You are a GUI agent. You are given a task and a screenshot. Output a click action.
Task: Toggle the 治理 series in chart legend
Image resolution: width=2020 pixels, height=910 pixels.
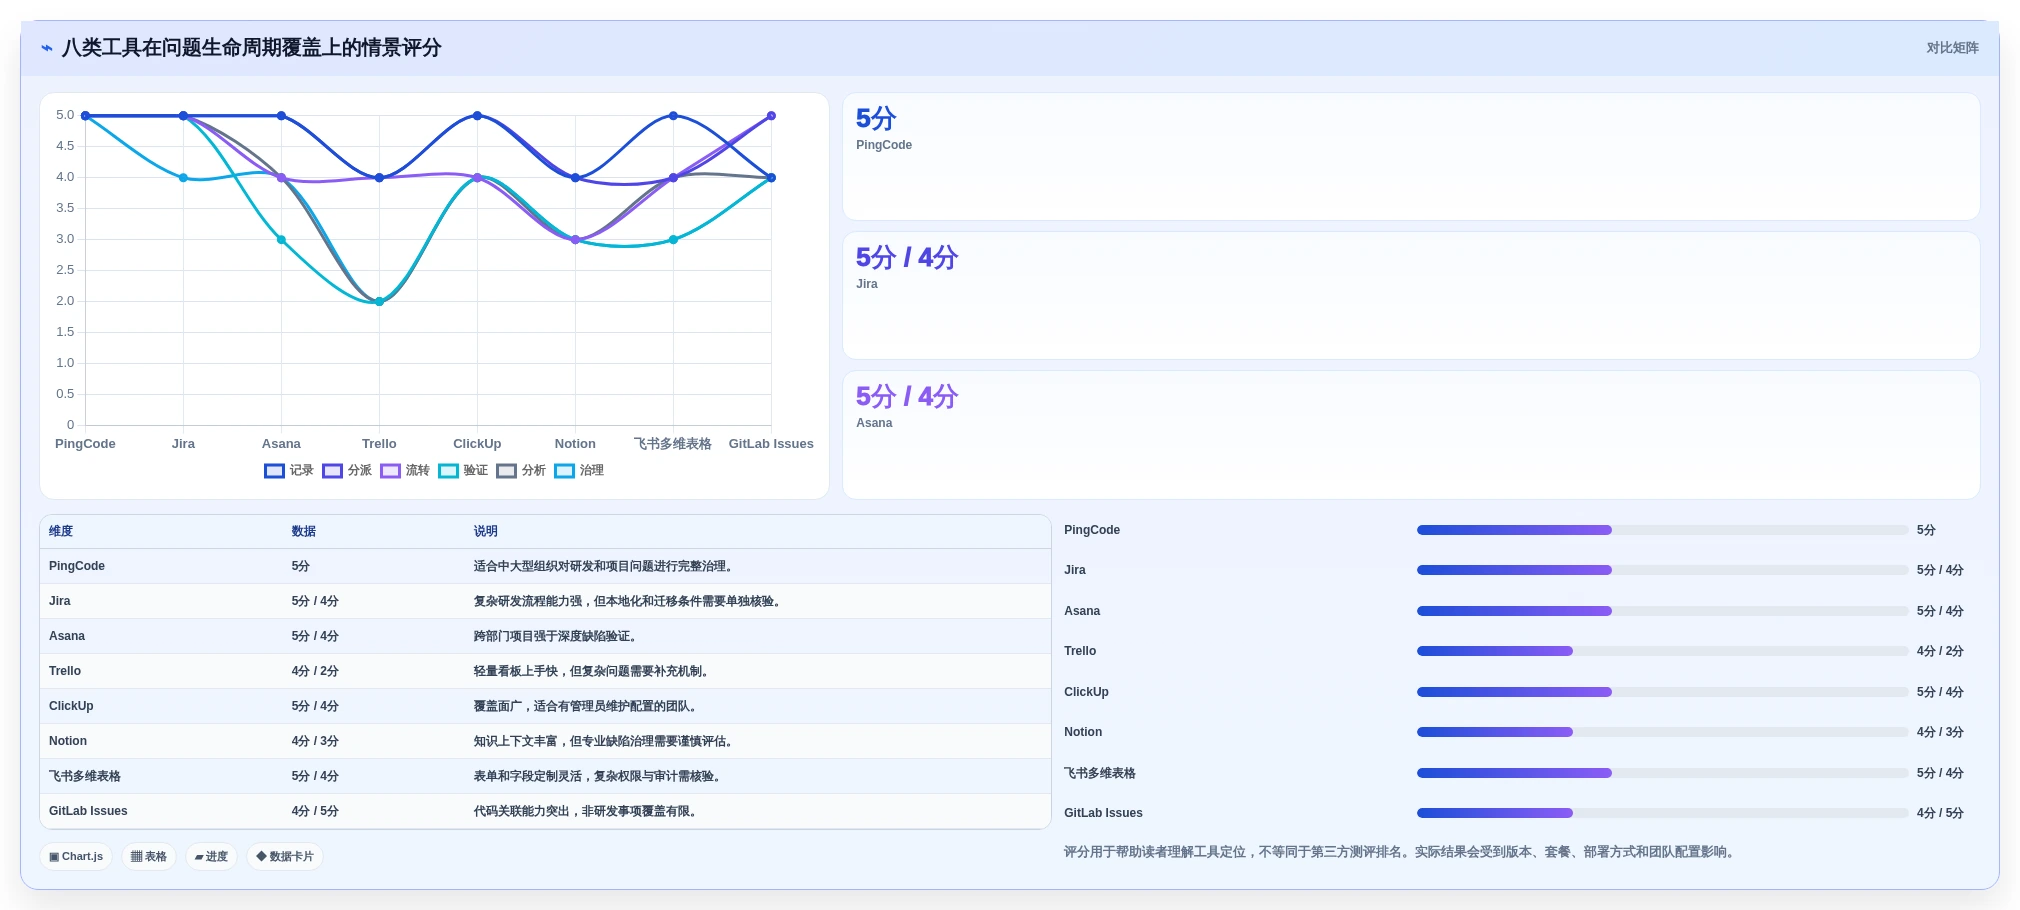point(579,471)
